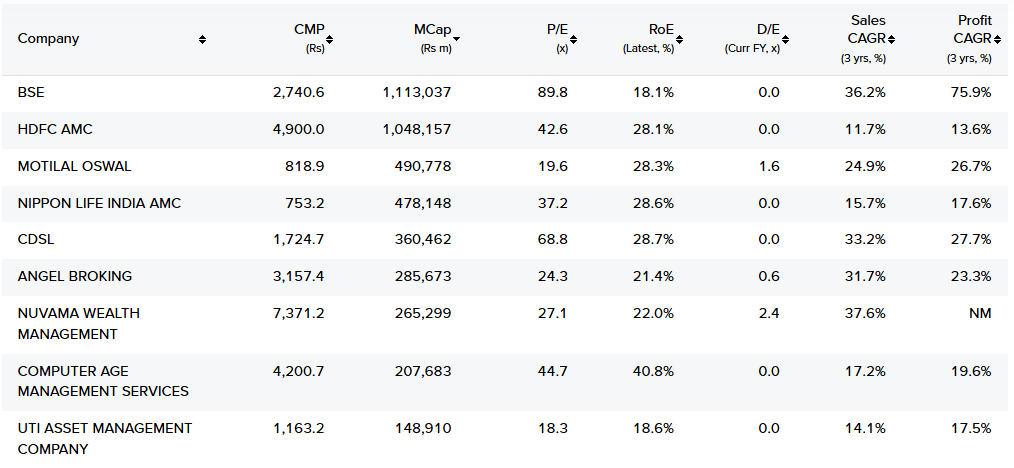
Task: Open COMPUTER AGE MANAGEMENT SERVICES page
Action: tap(103, 381)
